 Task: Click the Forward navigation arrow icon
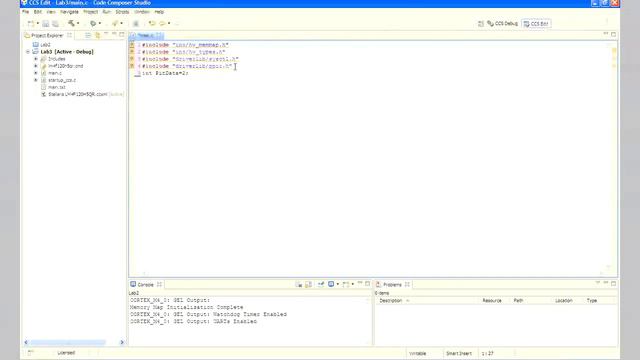pyautogui.click(x=162, y=24)
